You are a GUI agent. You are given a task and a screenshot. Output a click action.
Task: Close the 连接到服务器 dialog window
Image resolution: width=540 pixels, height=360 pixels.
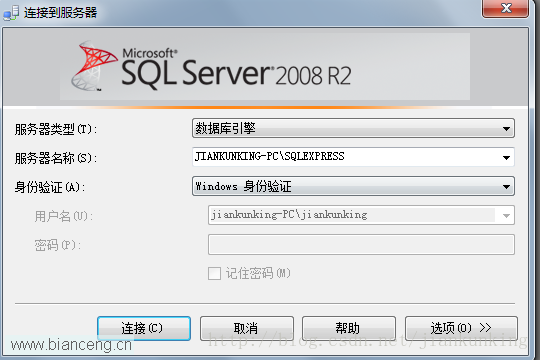[x=506, y=8]
